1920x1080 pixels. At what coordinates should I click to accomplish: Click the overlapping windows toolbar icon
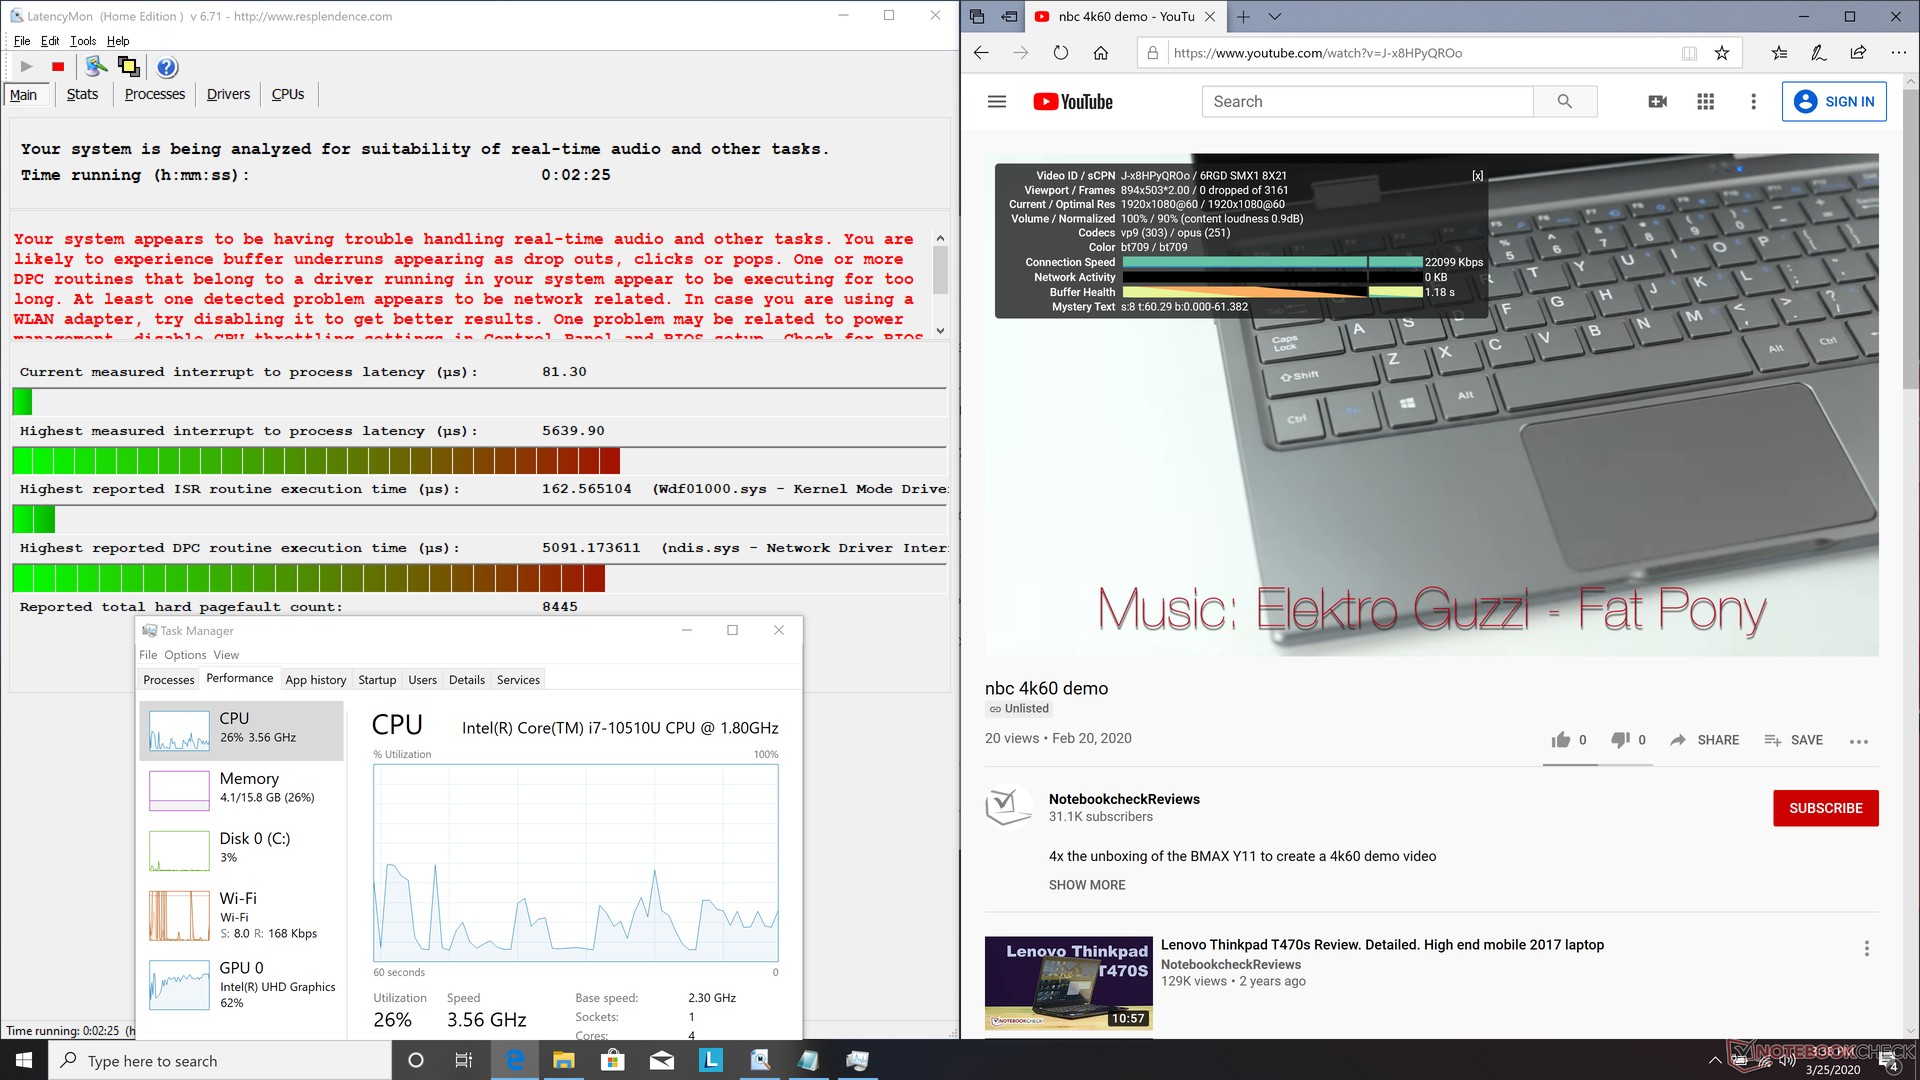128,67
